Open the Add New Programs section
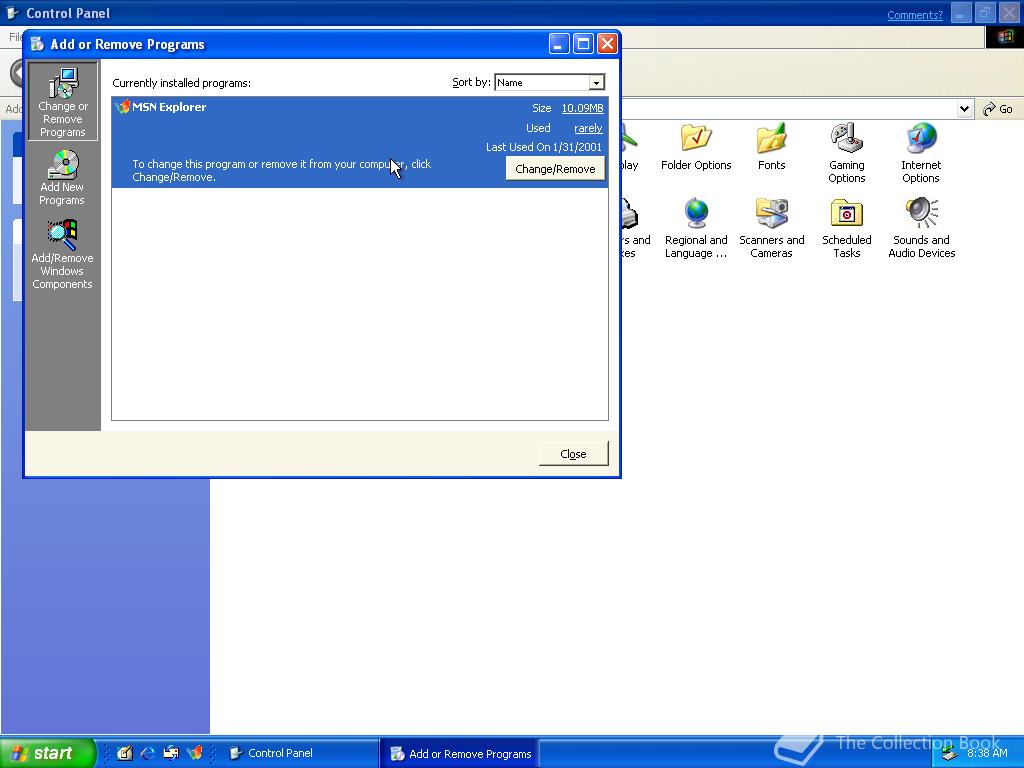This screenshot has width=1024, height=768. [62, 177]
